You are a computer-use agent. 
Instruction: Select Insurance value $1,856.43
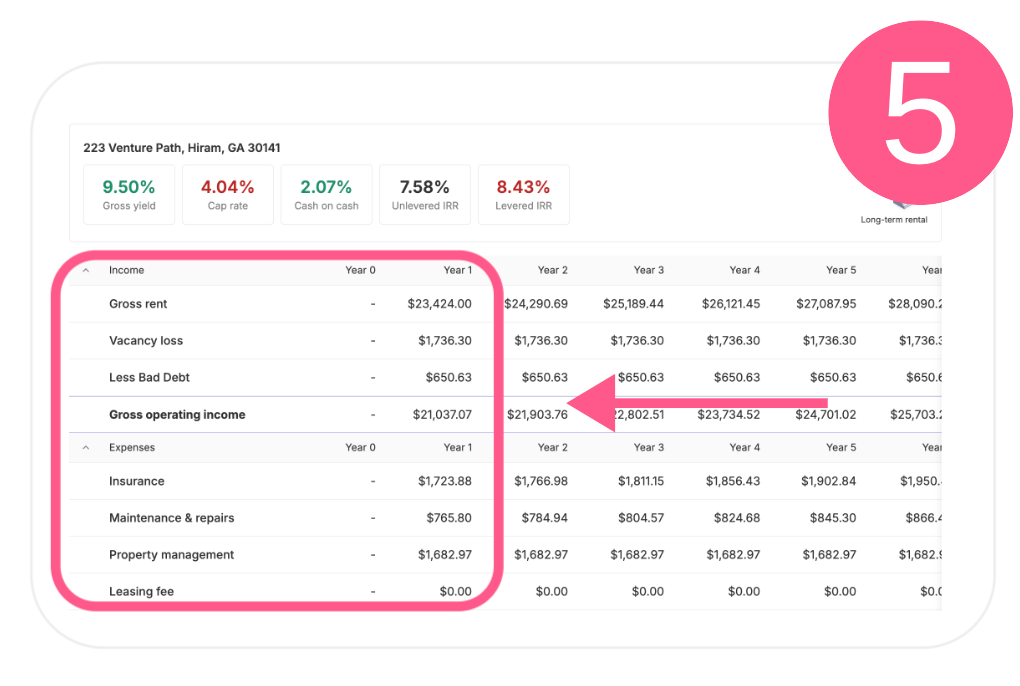733,481
